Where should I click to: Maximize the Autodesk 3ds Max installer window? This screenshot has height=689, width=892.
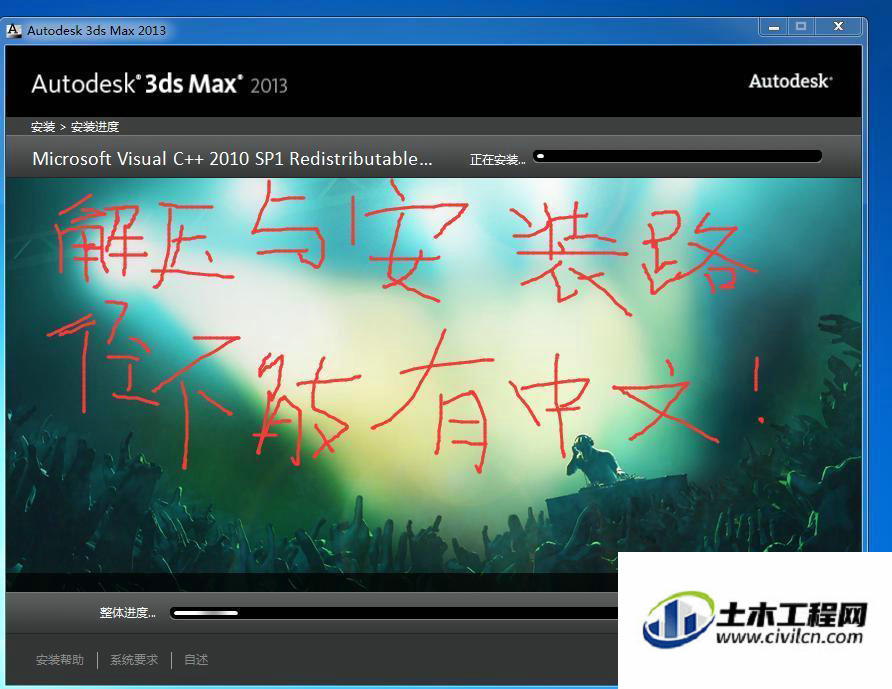pyautogui.click(x=801, y=27)
